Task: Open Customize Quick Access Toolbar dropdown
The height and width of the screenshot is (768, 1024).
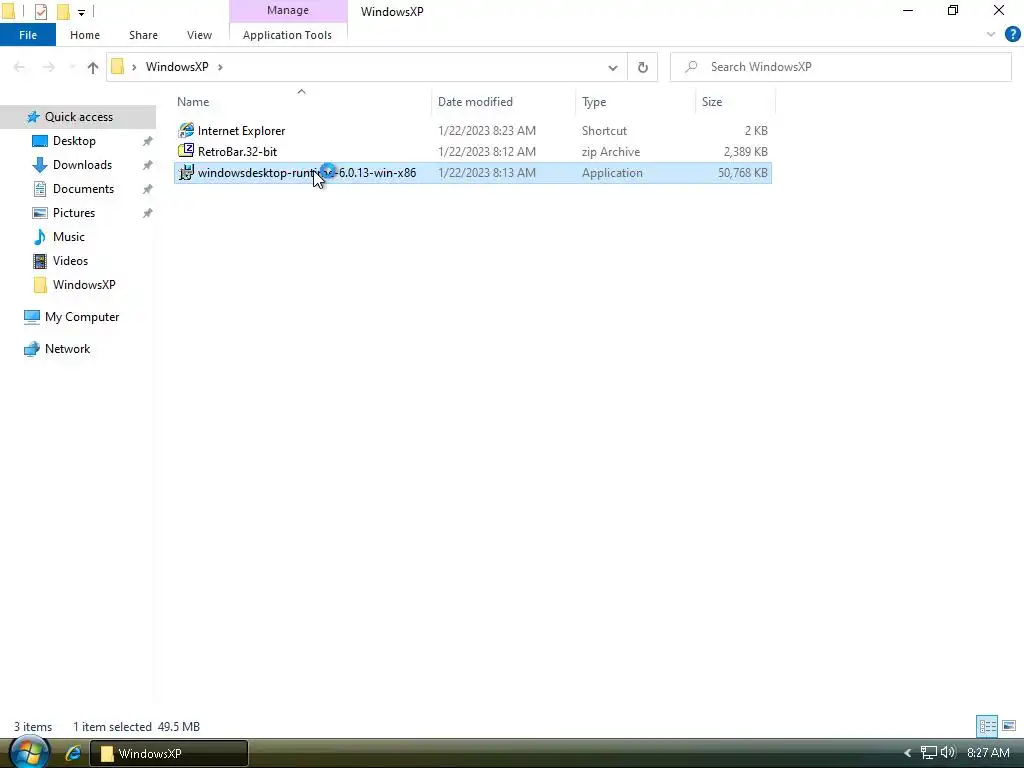Action: 81,12
